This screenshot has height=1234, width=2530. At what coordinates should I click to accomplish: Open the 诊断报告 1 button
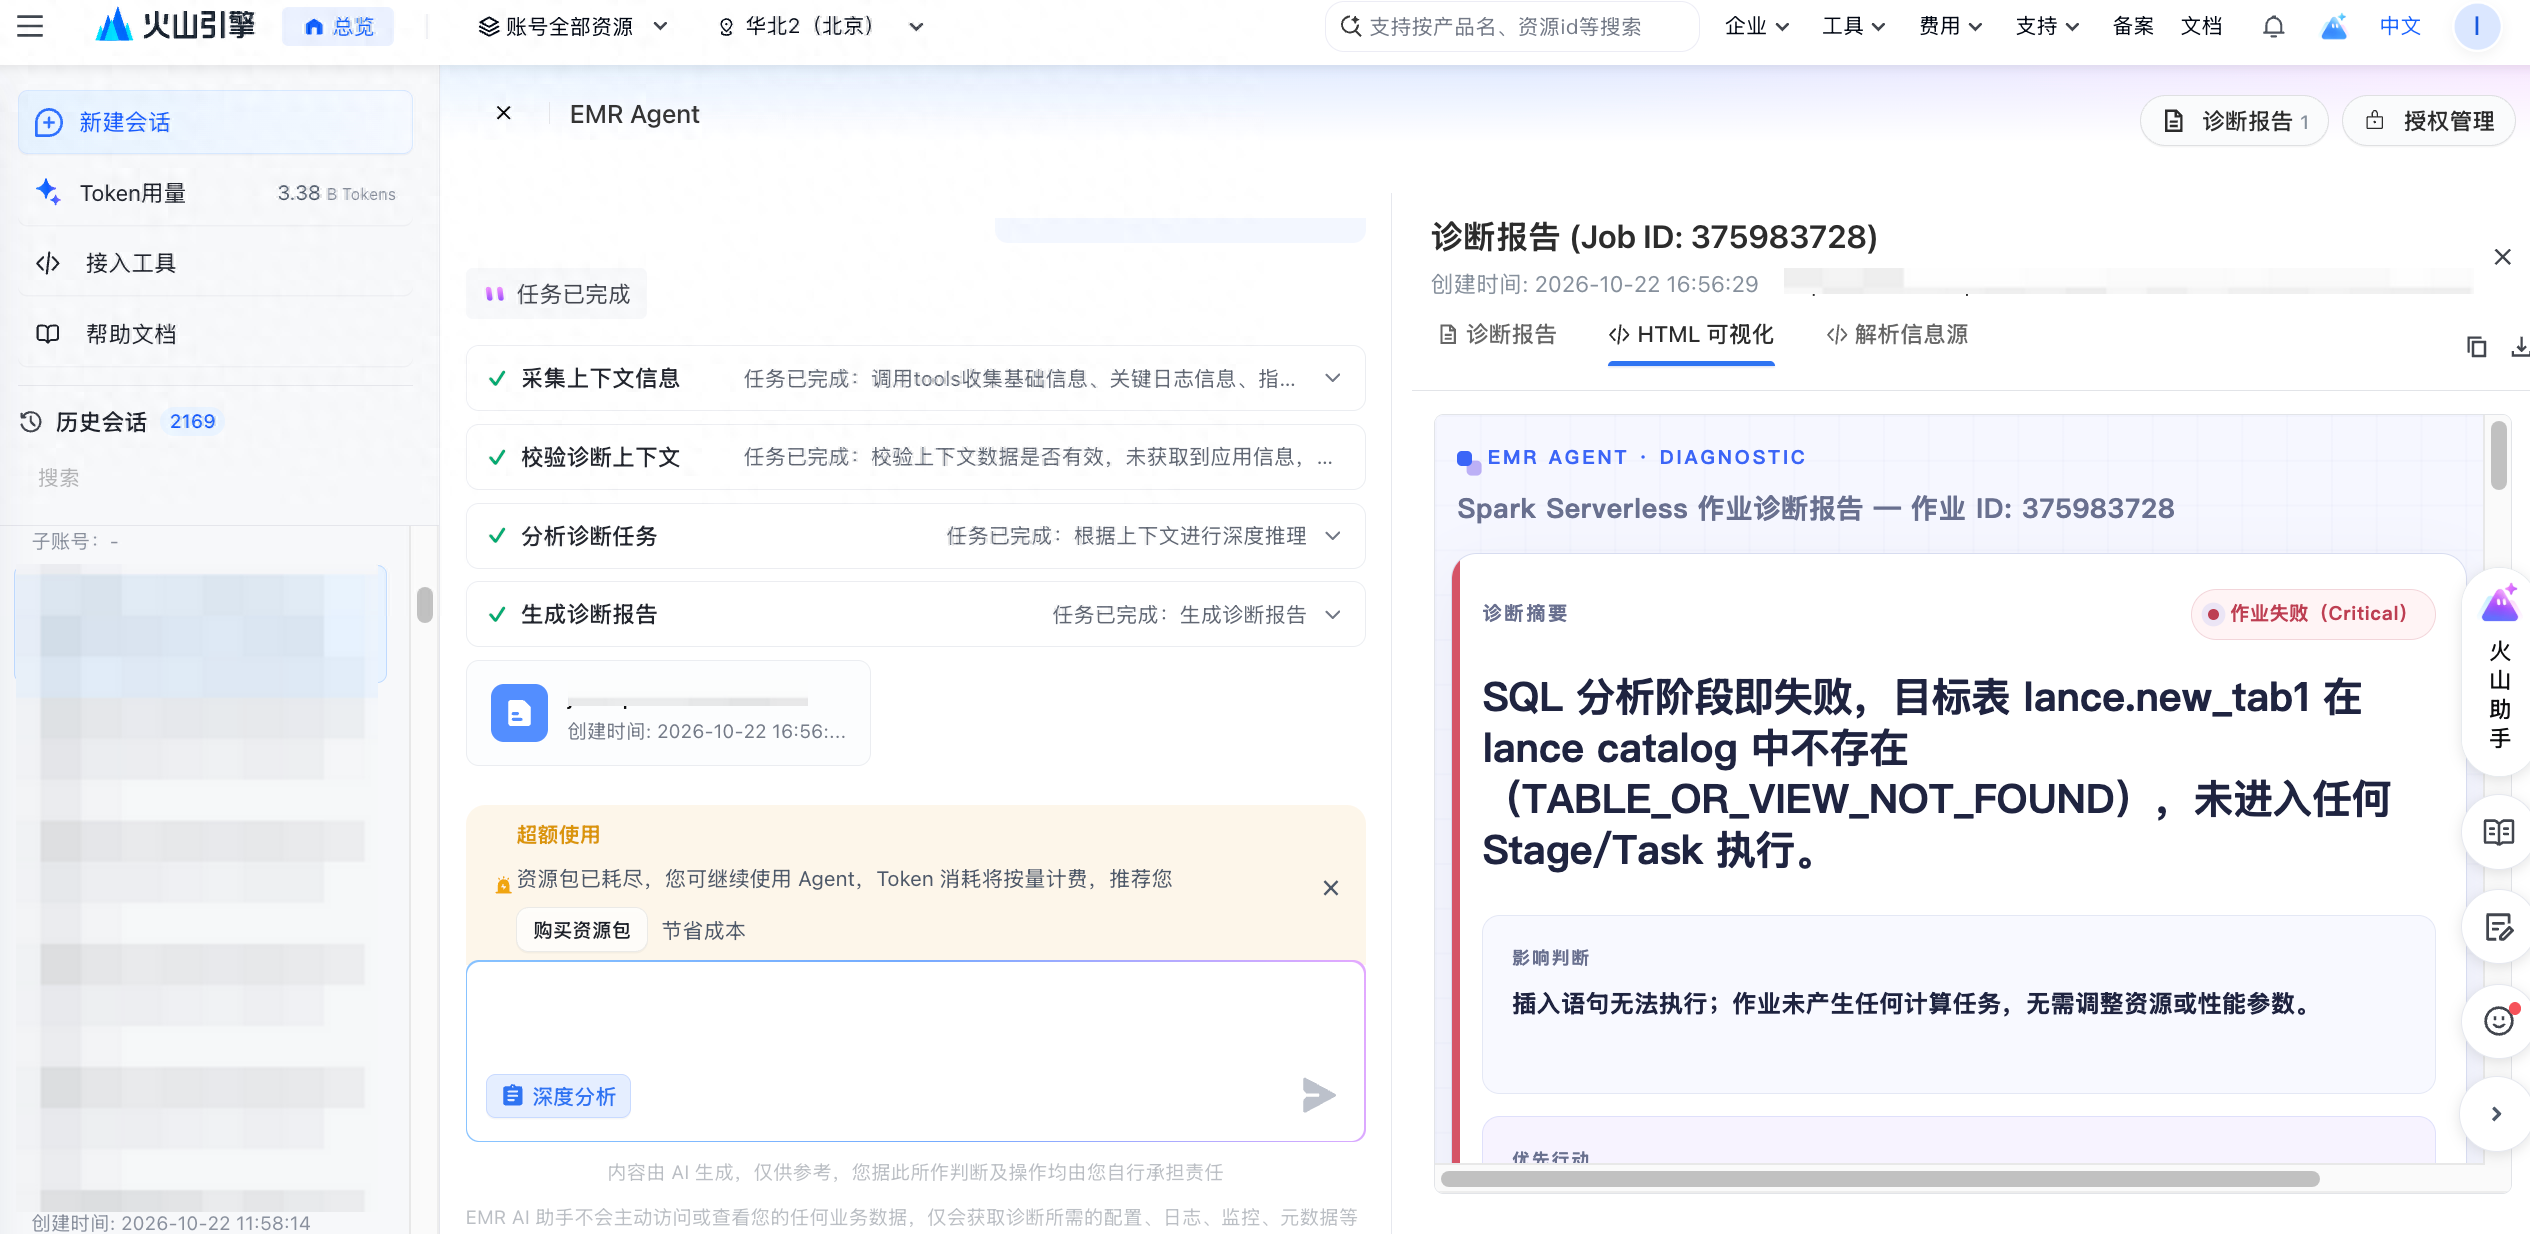pos(2234,121)
